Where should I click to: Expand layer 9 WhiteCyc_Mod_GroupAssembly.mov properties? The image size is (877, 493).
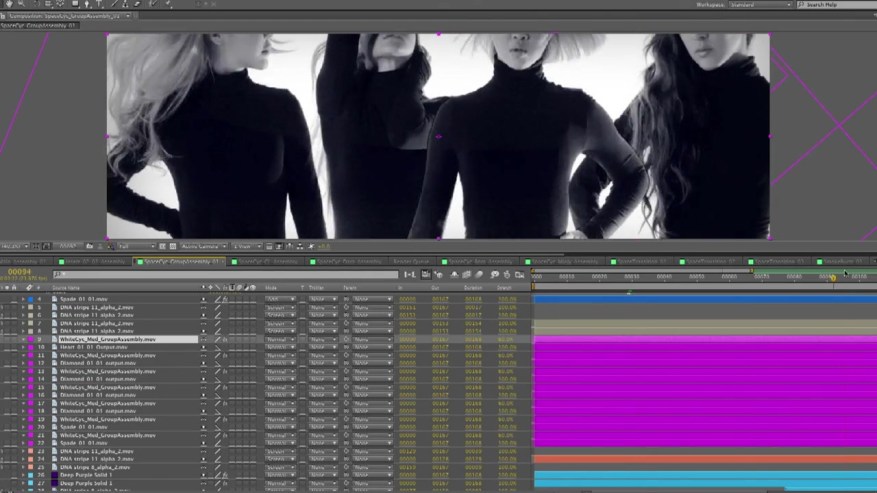pyautogui.click(x=23, y=339)
